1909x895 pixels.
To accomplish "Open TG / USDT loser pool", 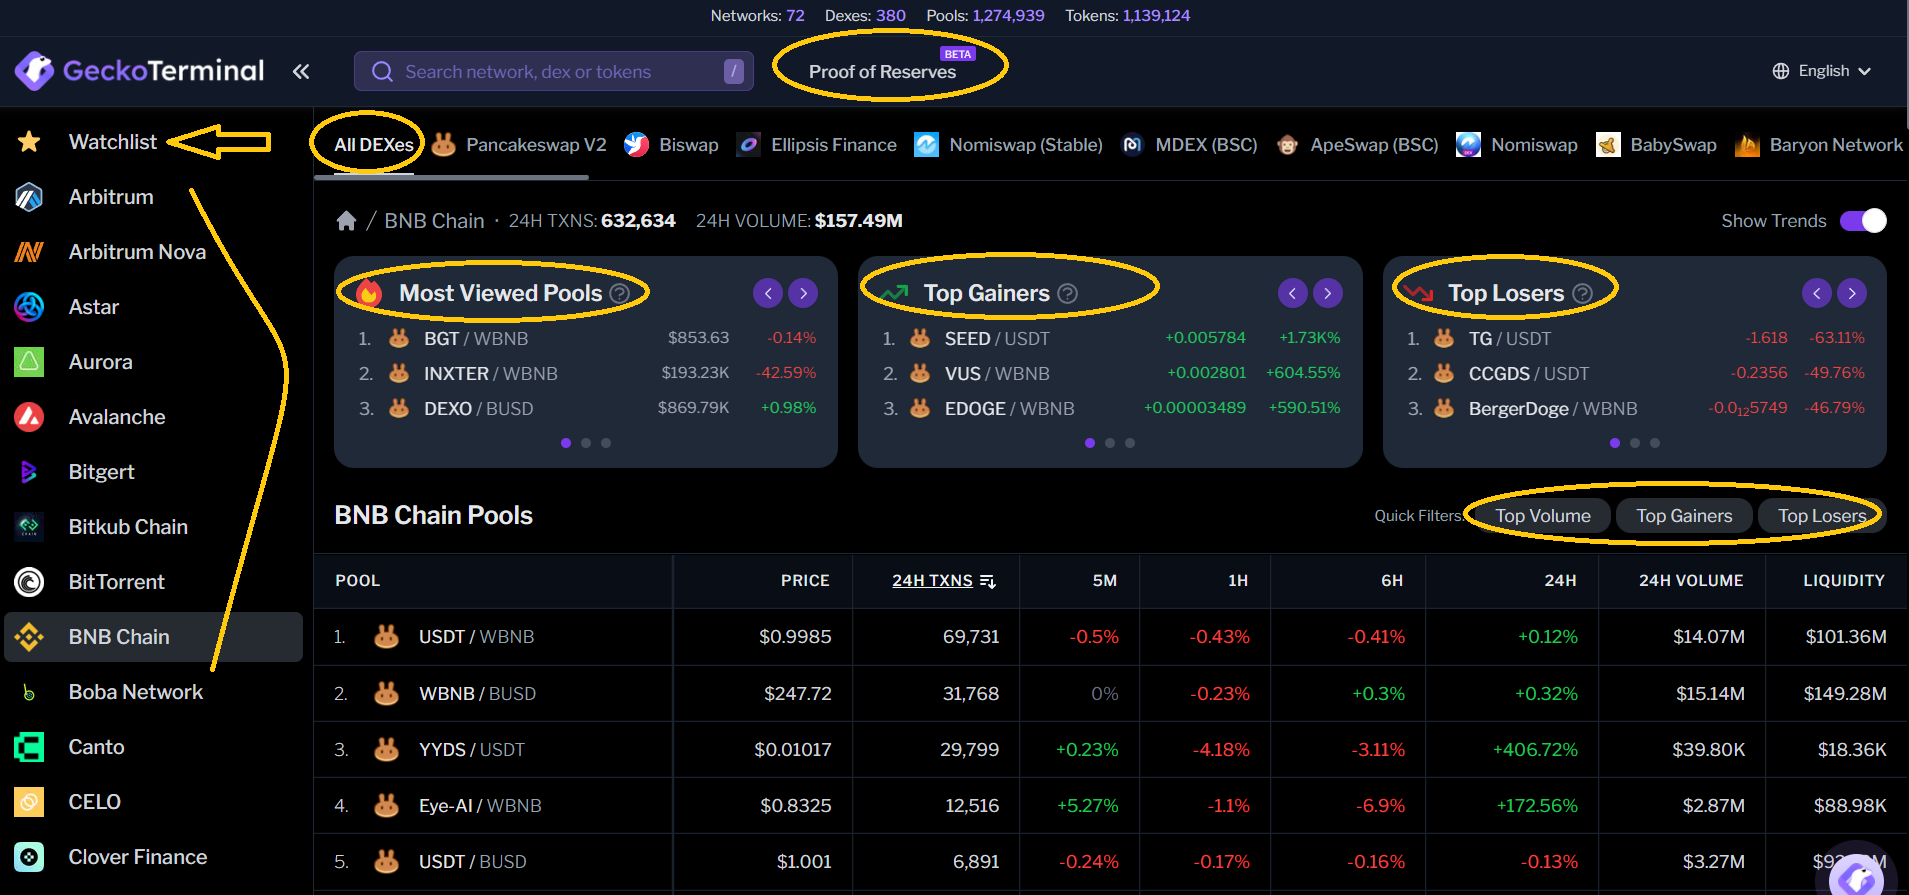I will pyautogui.click(x=1510, y=339).
